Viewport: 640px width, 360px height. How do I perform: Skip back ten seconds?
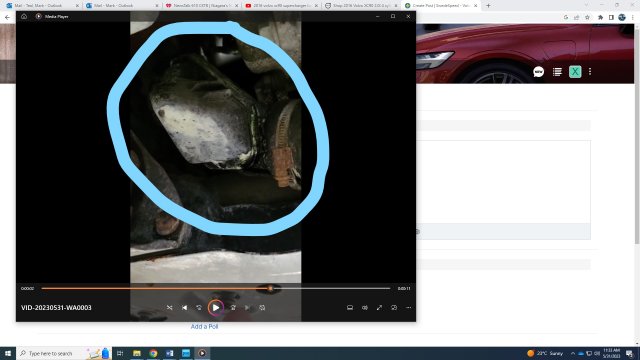[x=199, y=308]
